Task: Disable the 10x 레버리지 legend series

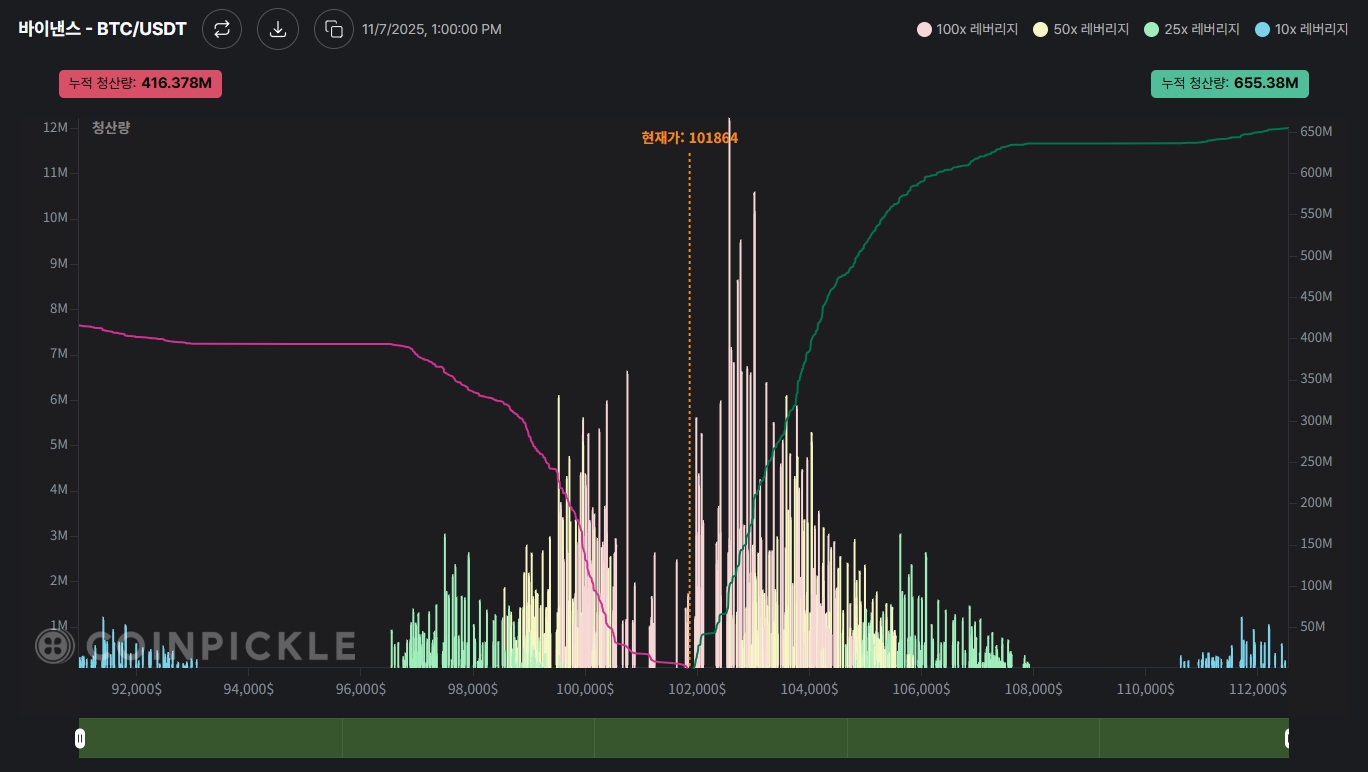Action: (1302, 30)
